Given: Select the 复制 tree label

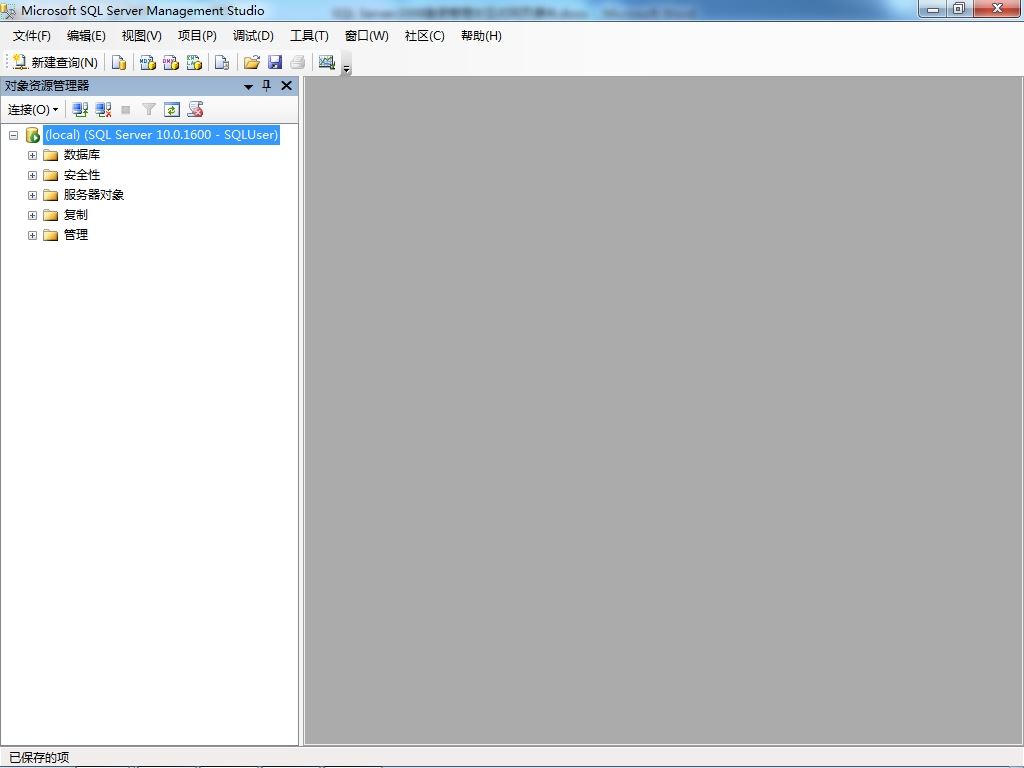Looking at the screenshot, I should (76, 215).
